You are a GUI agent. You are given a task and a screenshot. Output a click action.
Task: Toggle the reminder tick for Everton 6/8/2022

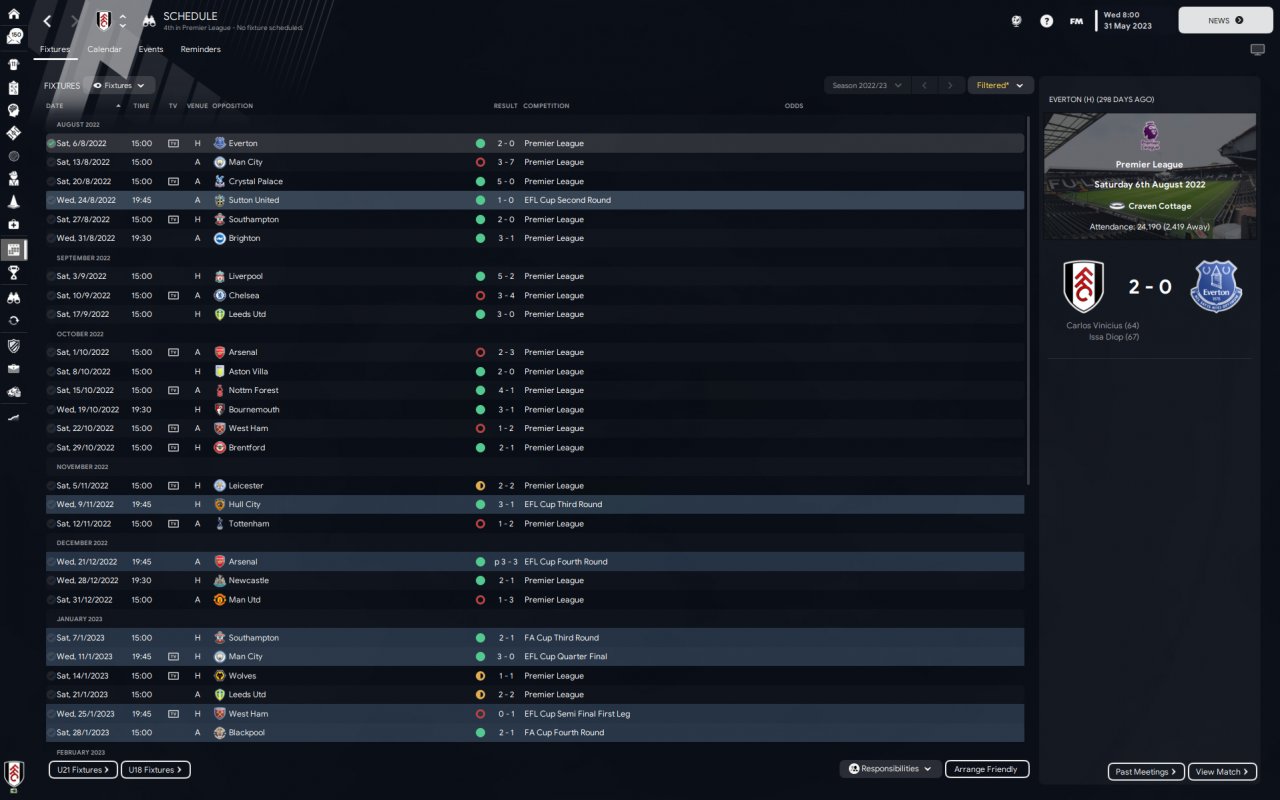click(51, 143)
